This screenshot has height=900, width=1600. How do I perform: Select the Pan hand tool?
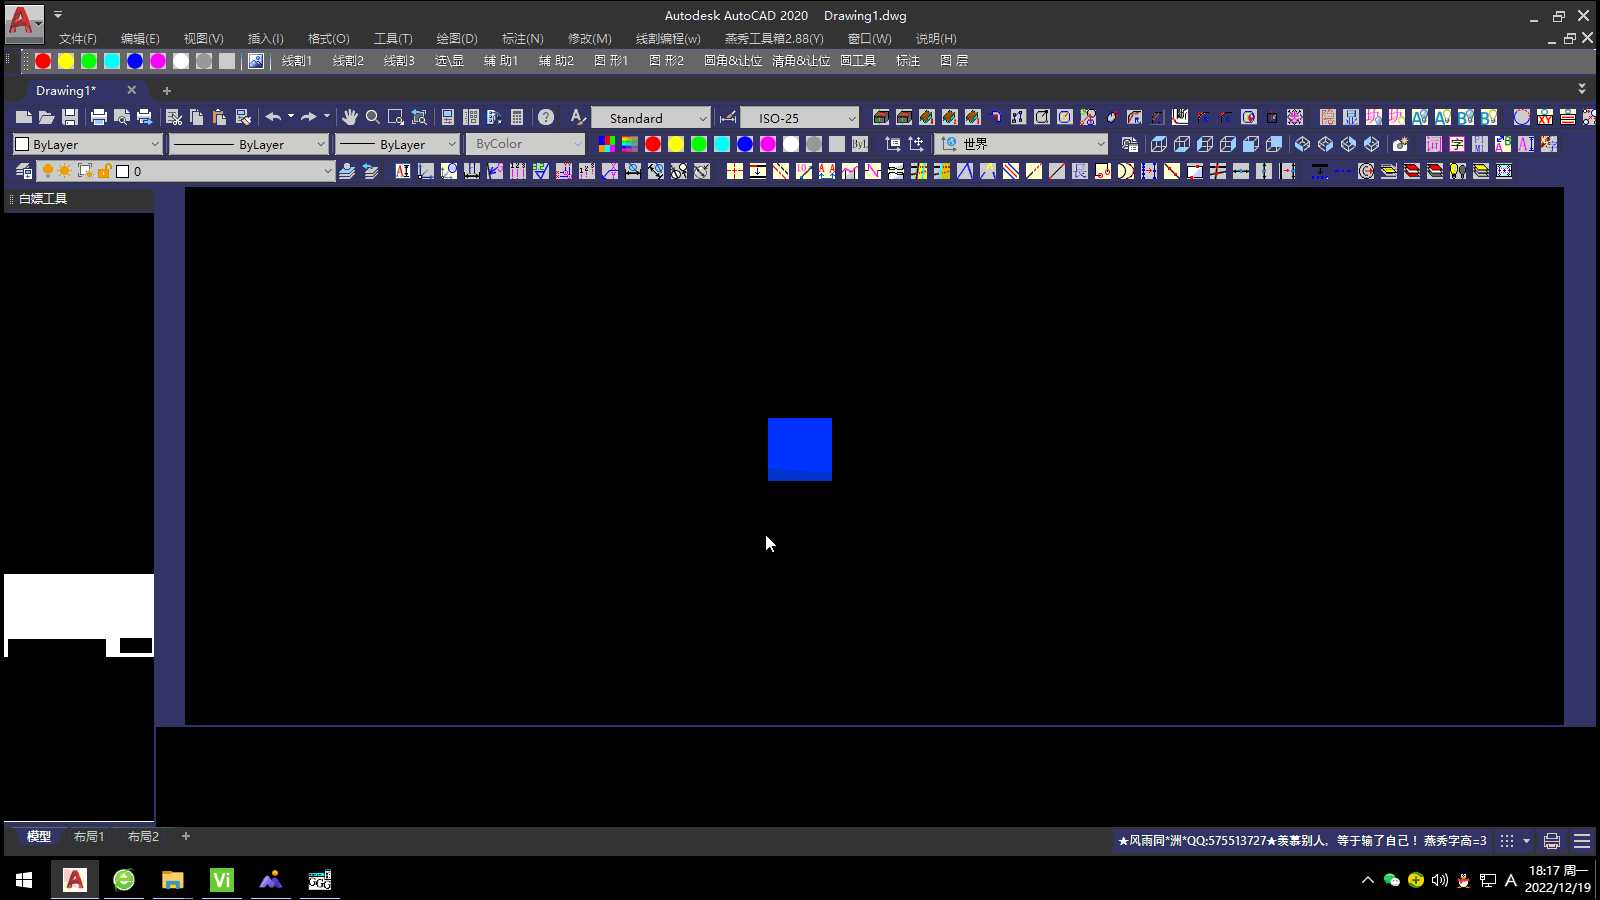click(x=350, y=117)
